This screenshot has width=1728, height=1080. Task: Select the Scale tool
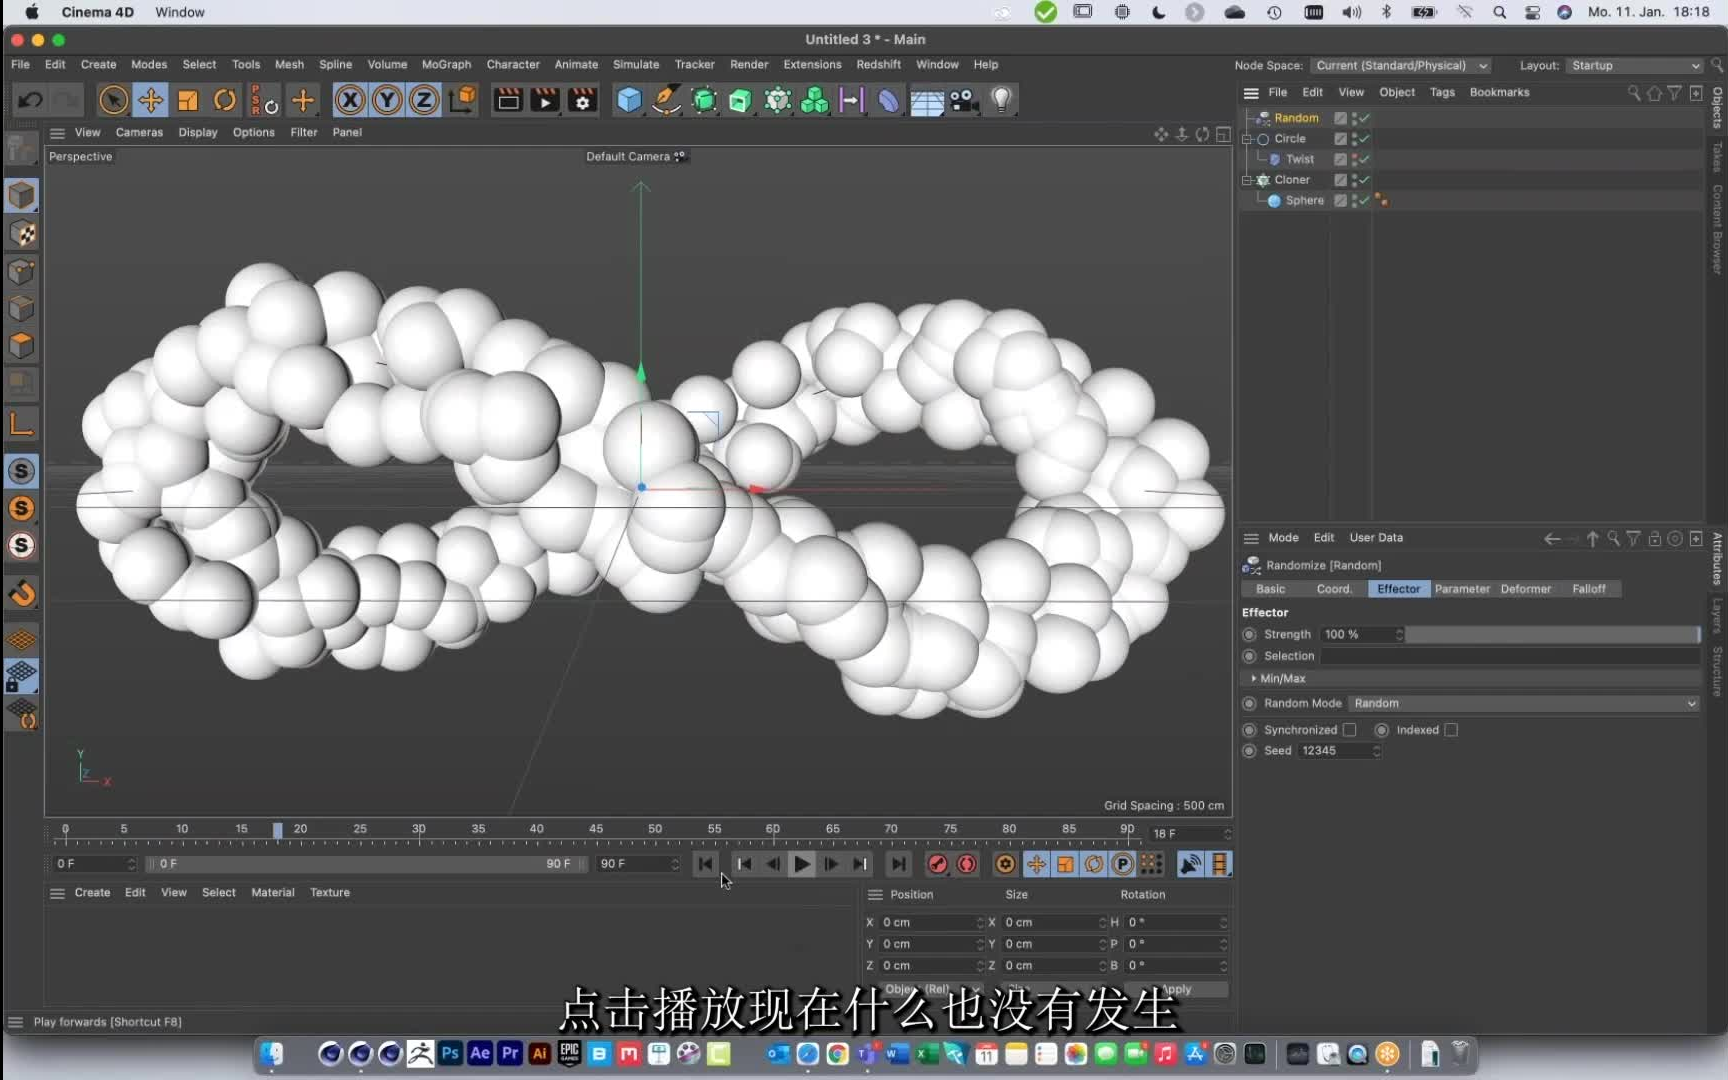click(x=187, y=100)
